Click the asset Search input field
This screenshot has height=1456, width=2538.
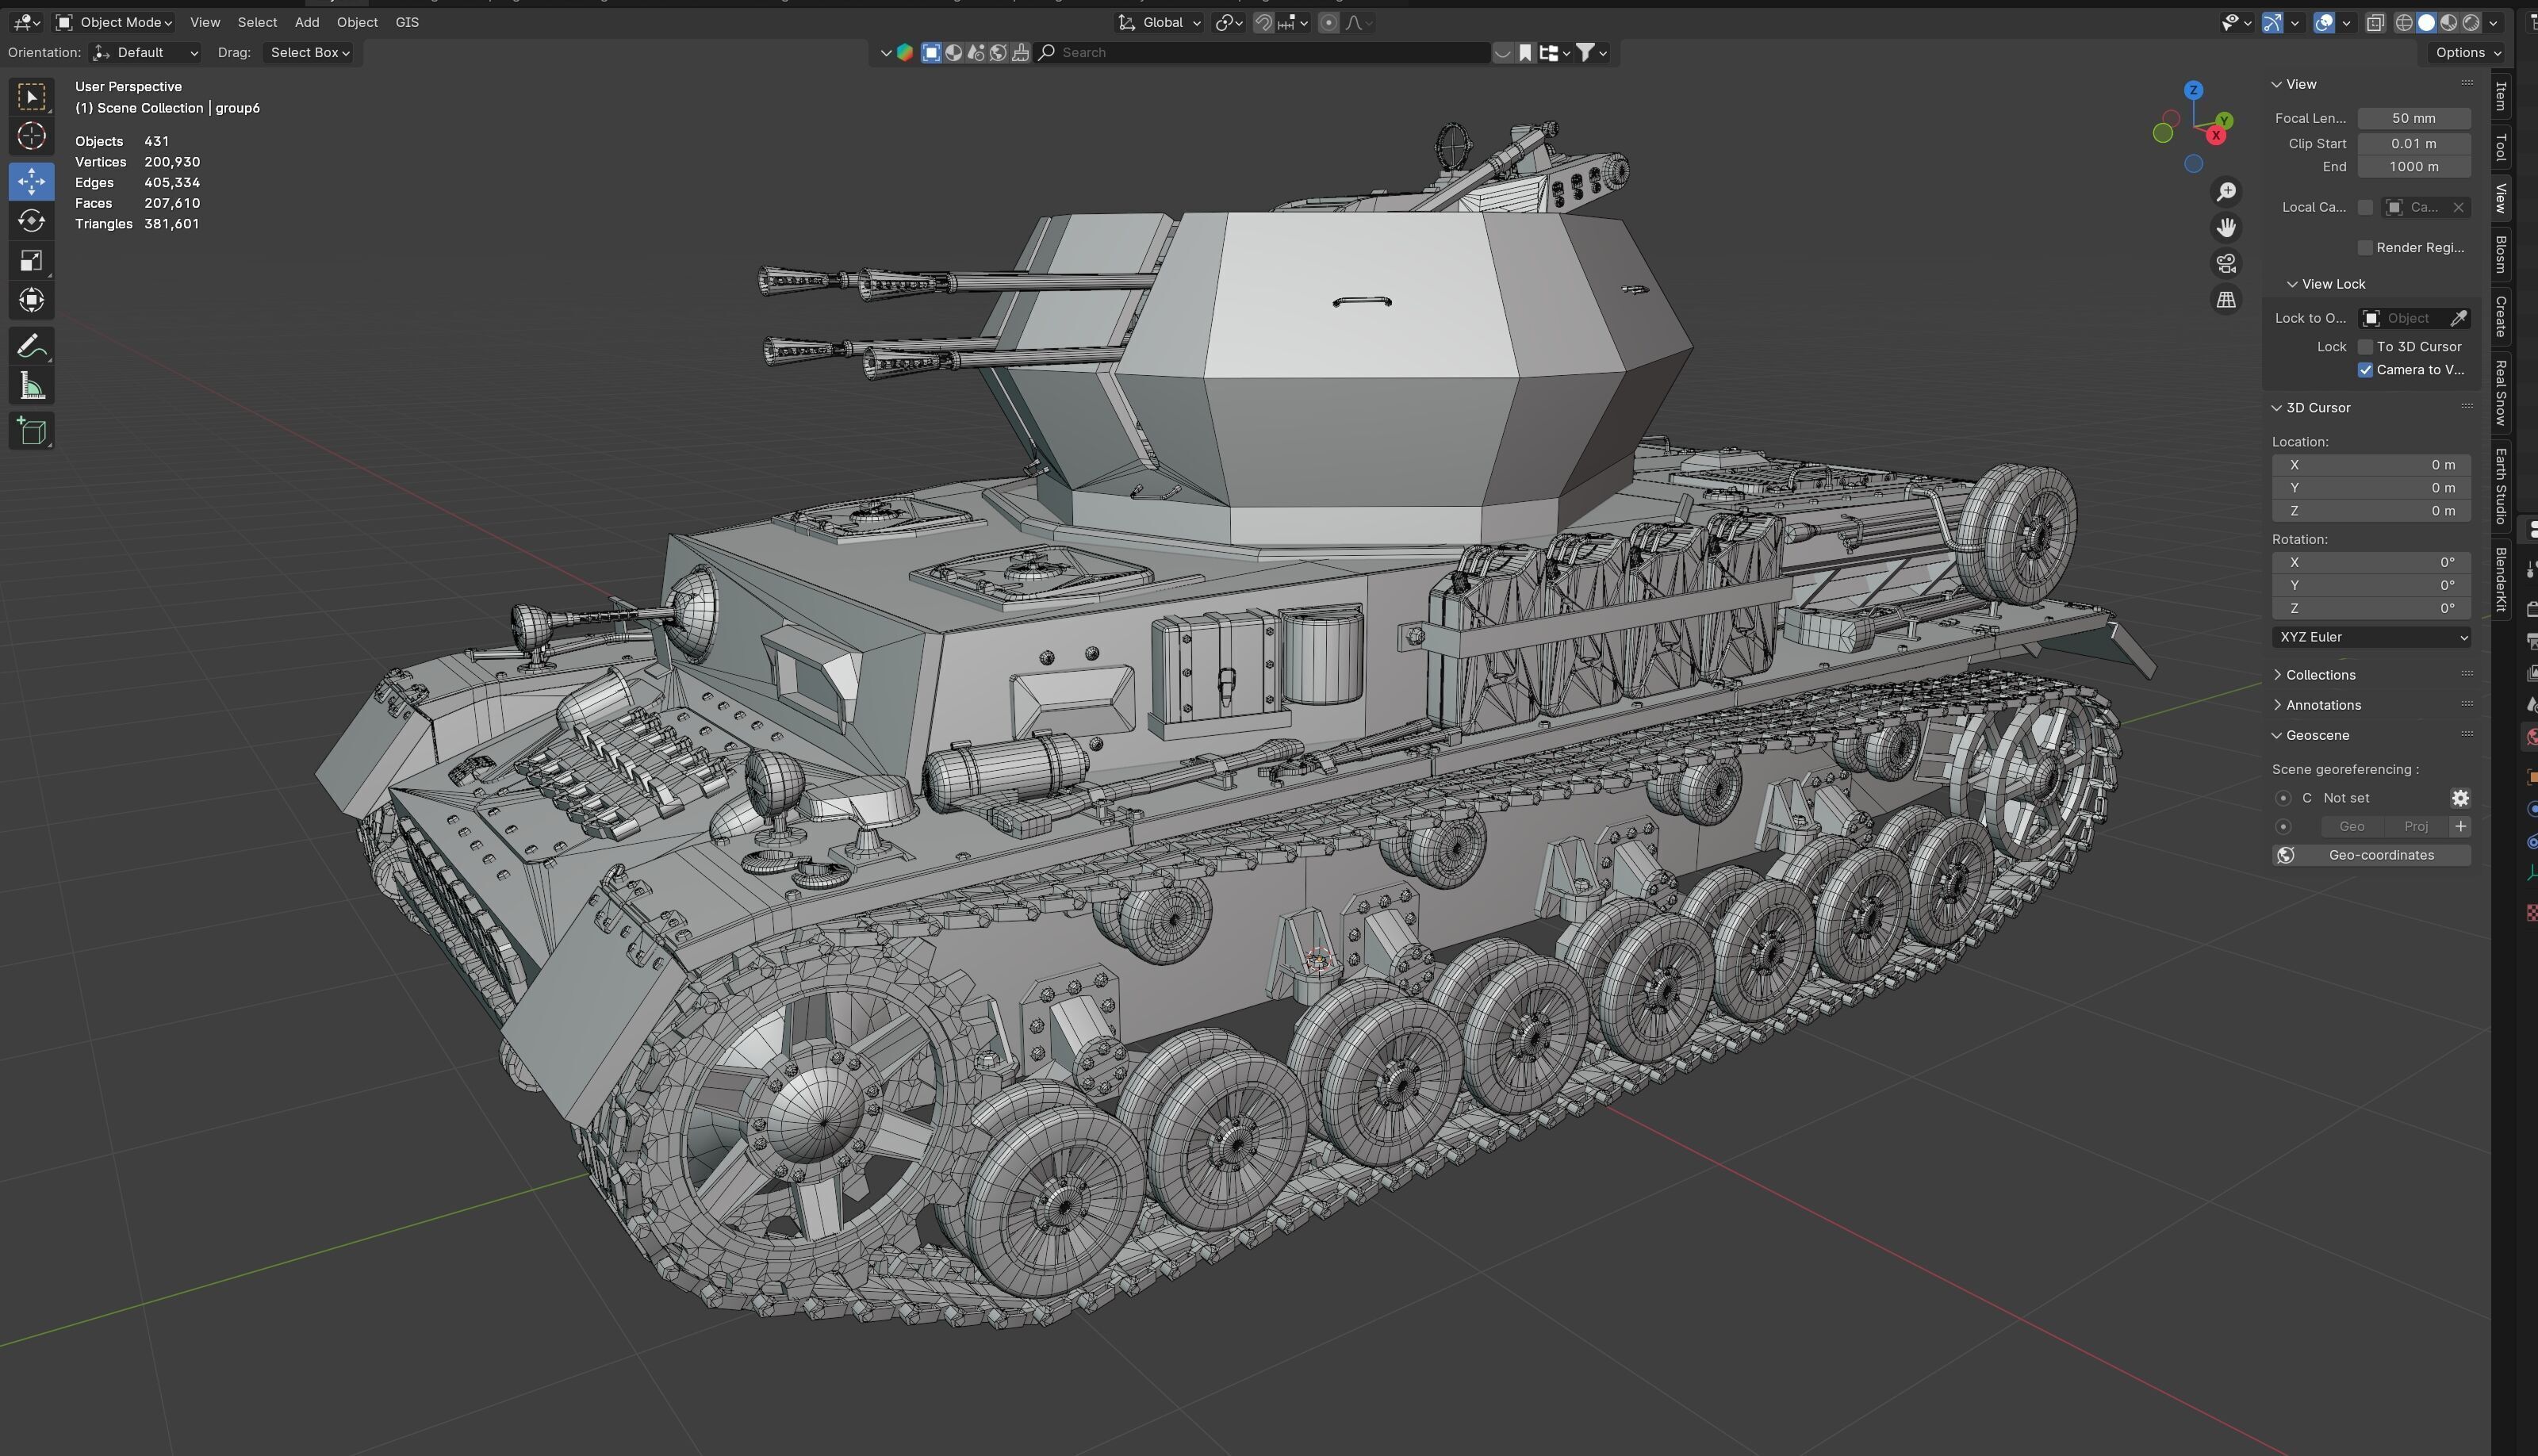(1263, 53)
